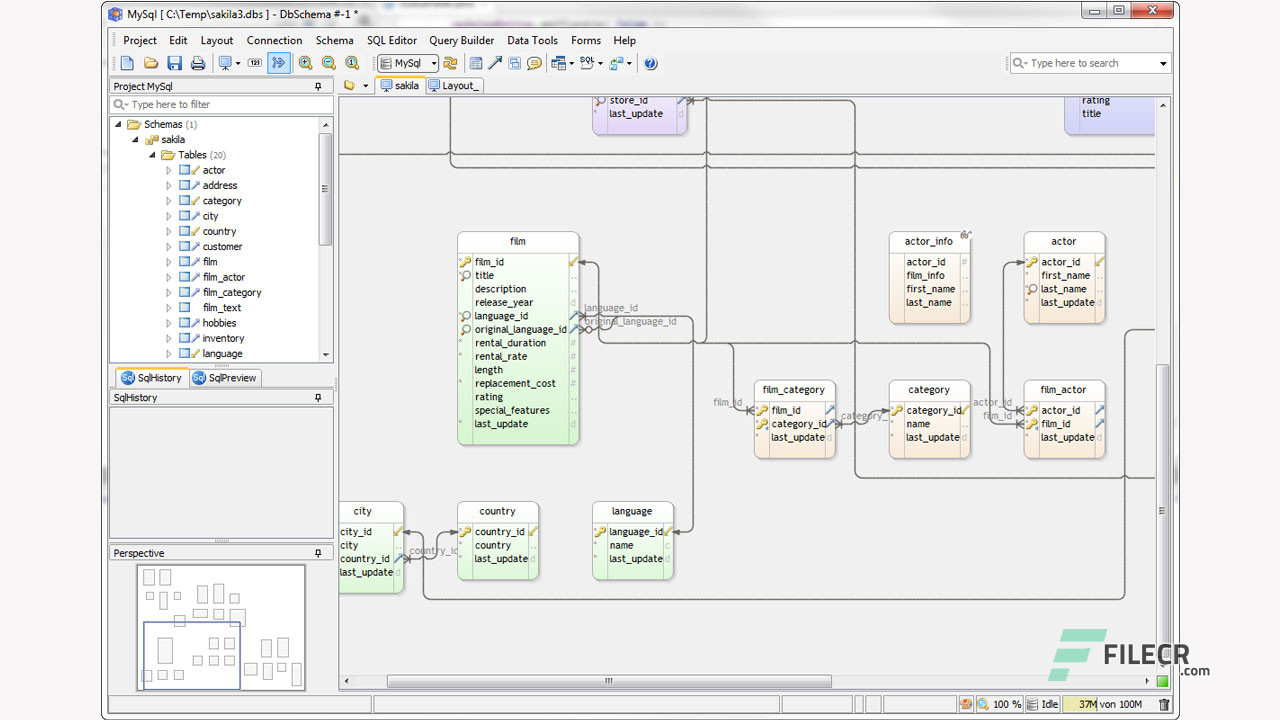Select the foreign key arrow tool
The image size is (1280, 720).
495,63
